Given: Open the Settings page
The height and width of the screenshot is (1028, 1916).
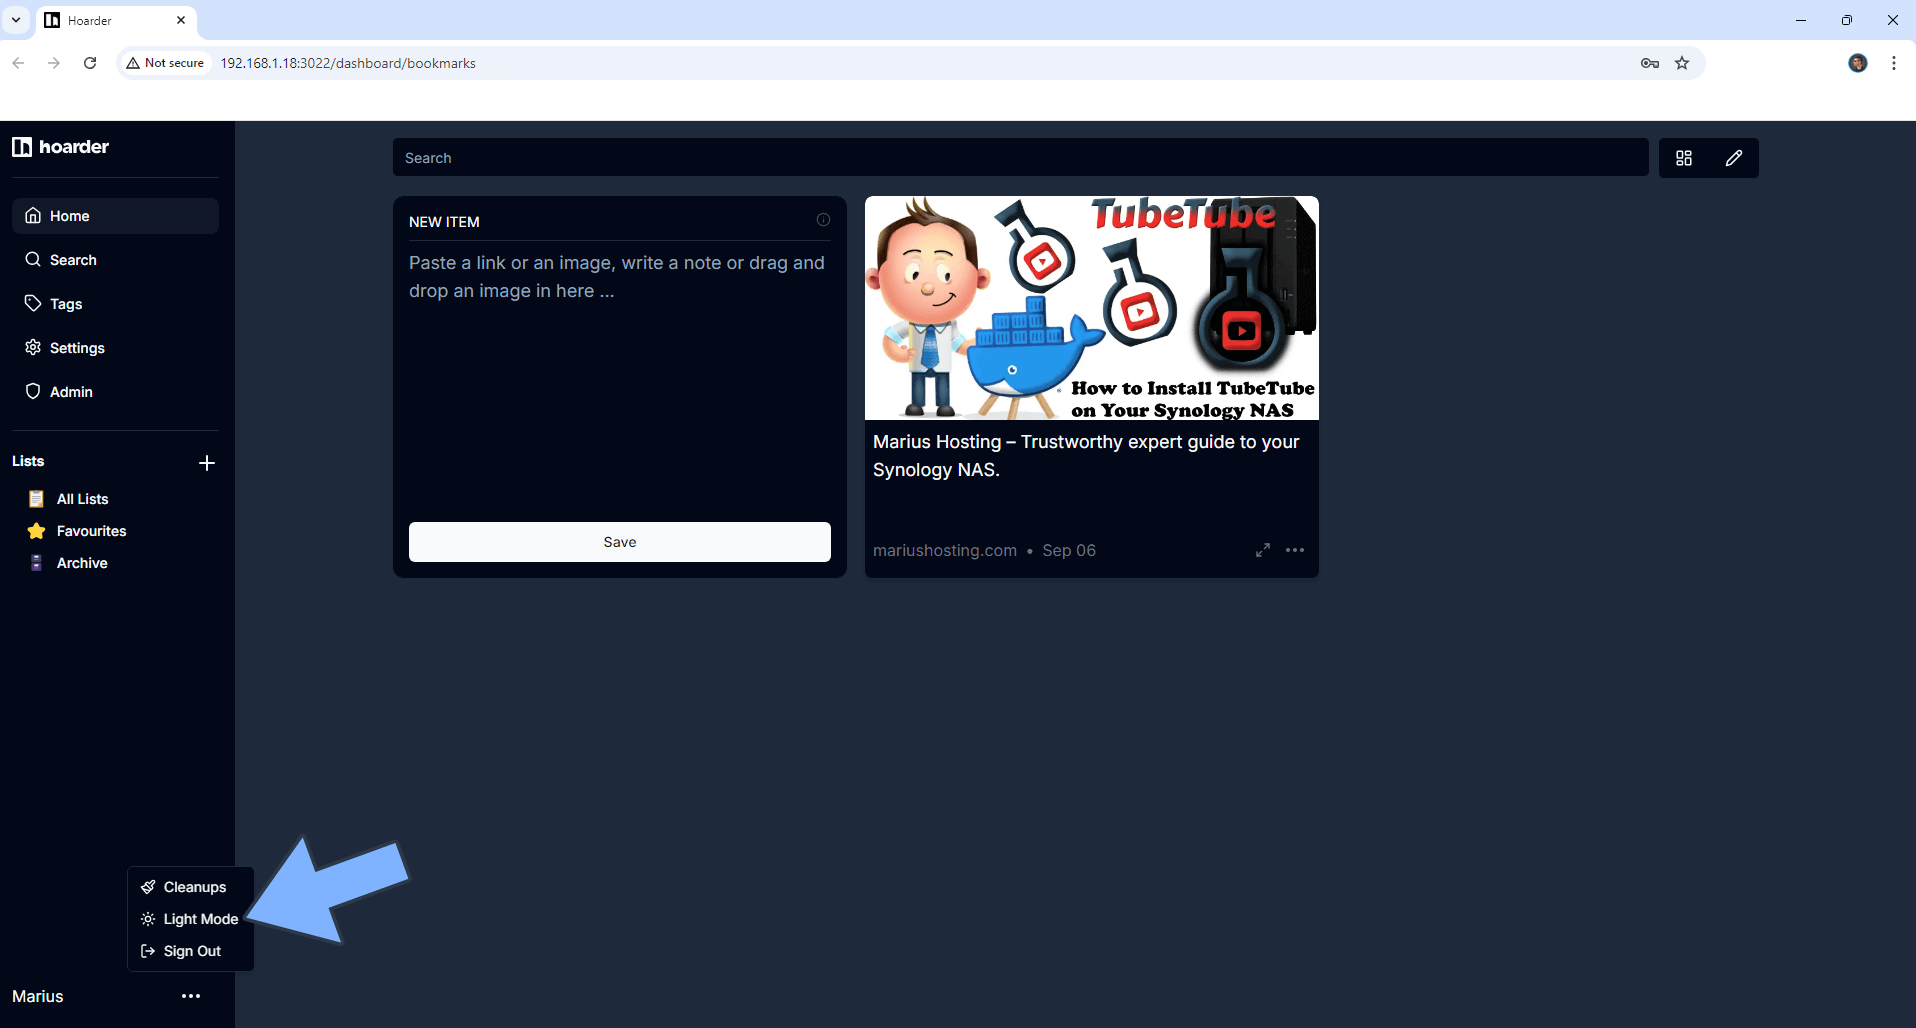Looking at the screenshot, I should click(x=115, y=348).
